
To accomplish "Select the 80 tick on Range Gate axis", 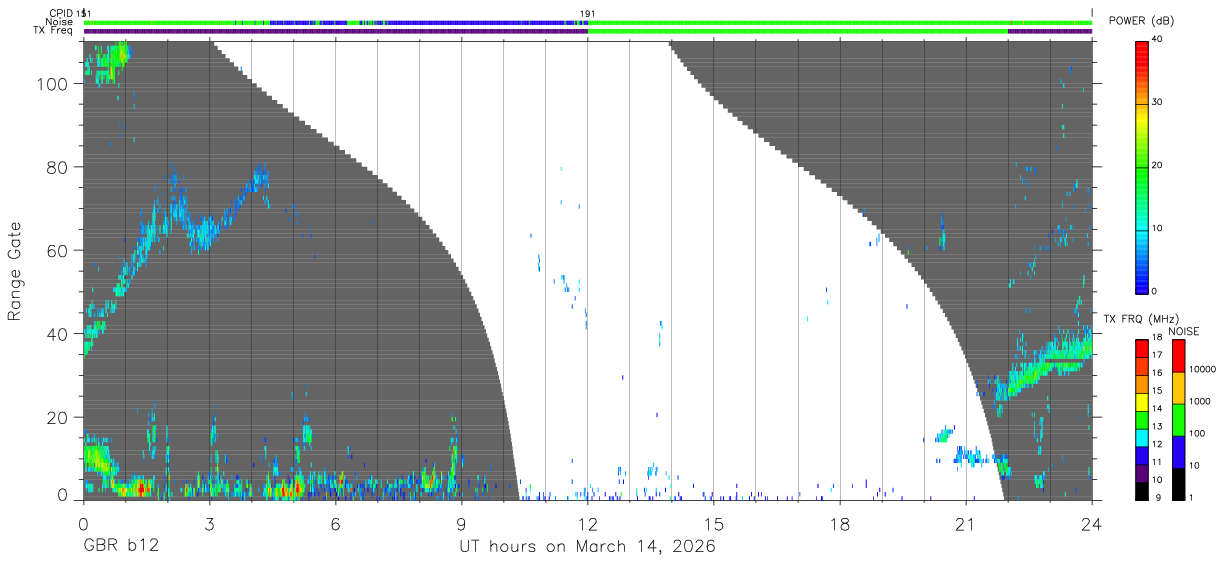I will (x=59, y=167).
